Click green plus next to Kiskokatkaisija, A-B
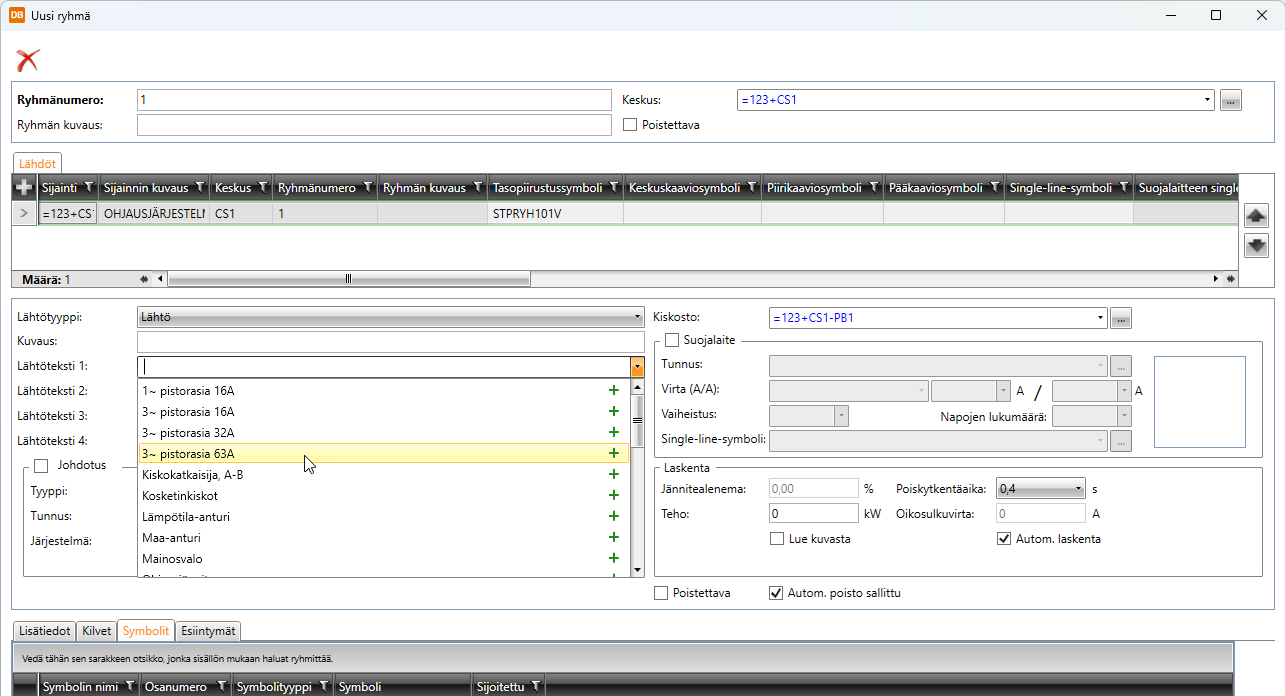Viewport: 1285px width, 696px height. (613, 475)
